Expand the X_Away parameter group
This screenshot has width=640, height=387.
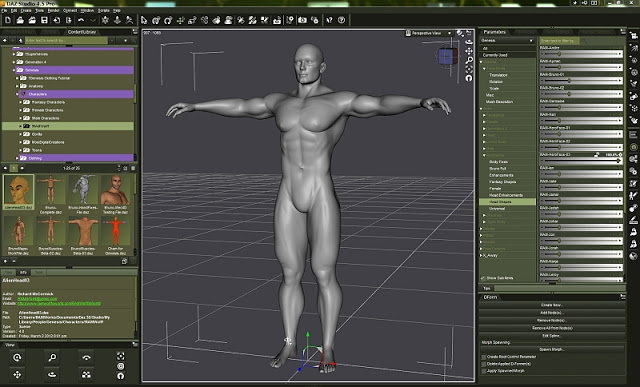pyautogui.click(x=481, y=256)
